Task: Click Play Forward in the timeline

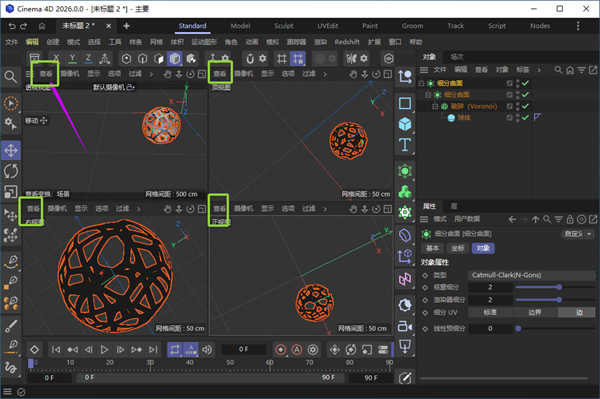Action: click(104, 349)
